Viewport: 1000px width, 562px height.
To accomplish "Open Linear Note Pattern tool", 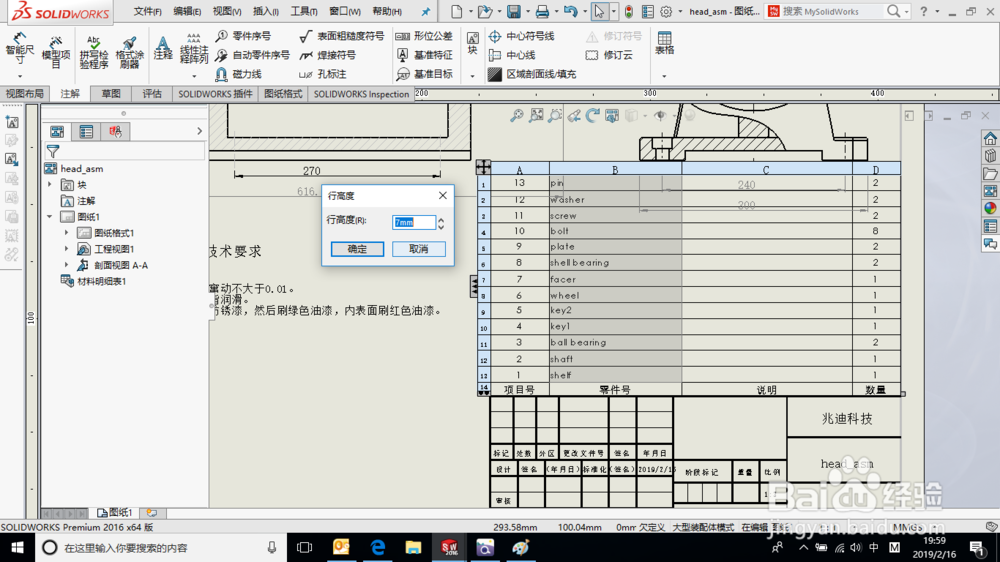I will [194, 48].
